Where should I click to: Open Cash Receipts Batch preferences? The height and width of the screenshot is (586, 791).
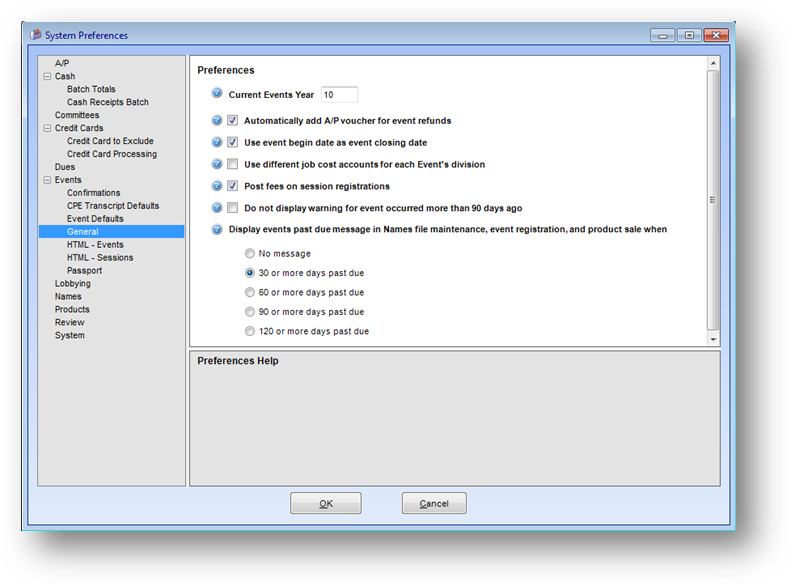point(107,102)
